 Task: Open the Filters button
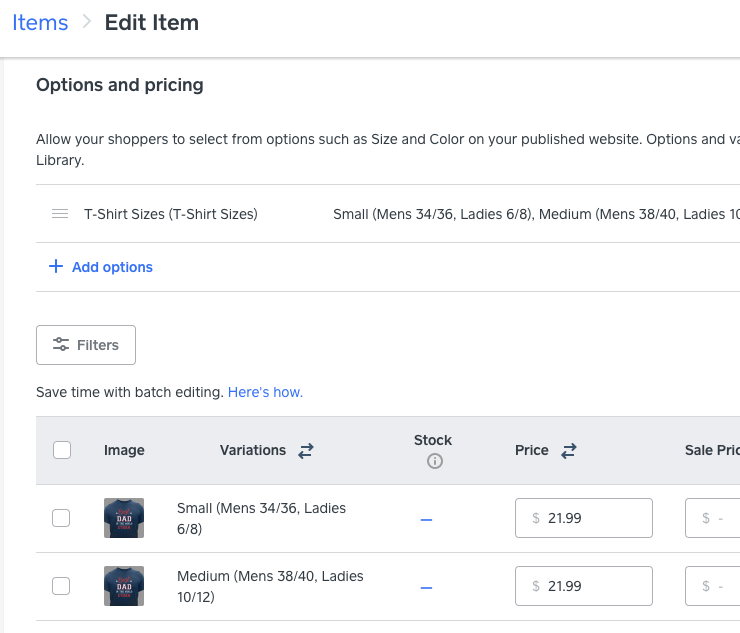click(86, 345)
